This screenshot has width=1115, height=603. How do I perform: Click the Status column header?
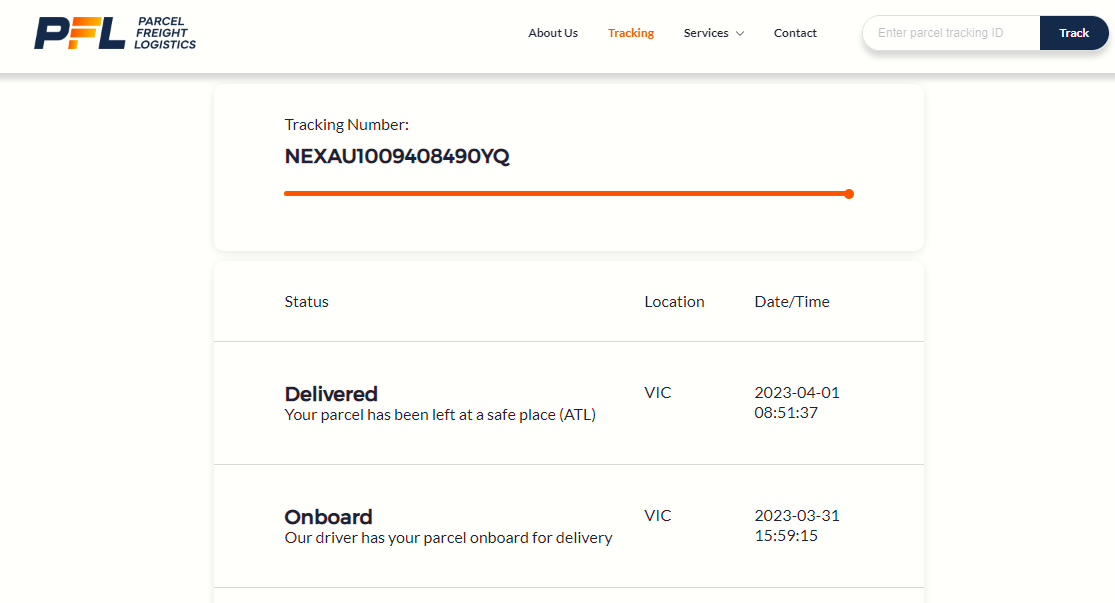tap(306, 302)
